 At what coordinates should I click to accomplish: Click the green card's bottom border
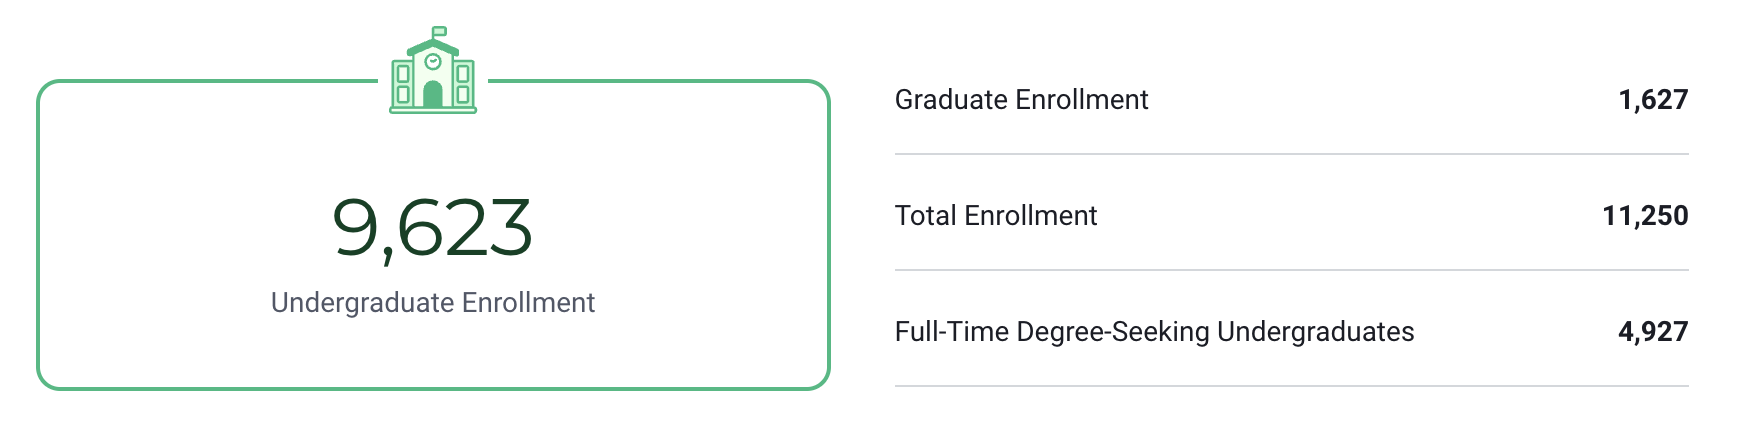coord(433,388)
